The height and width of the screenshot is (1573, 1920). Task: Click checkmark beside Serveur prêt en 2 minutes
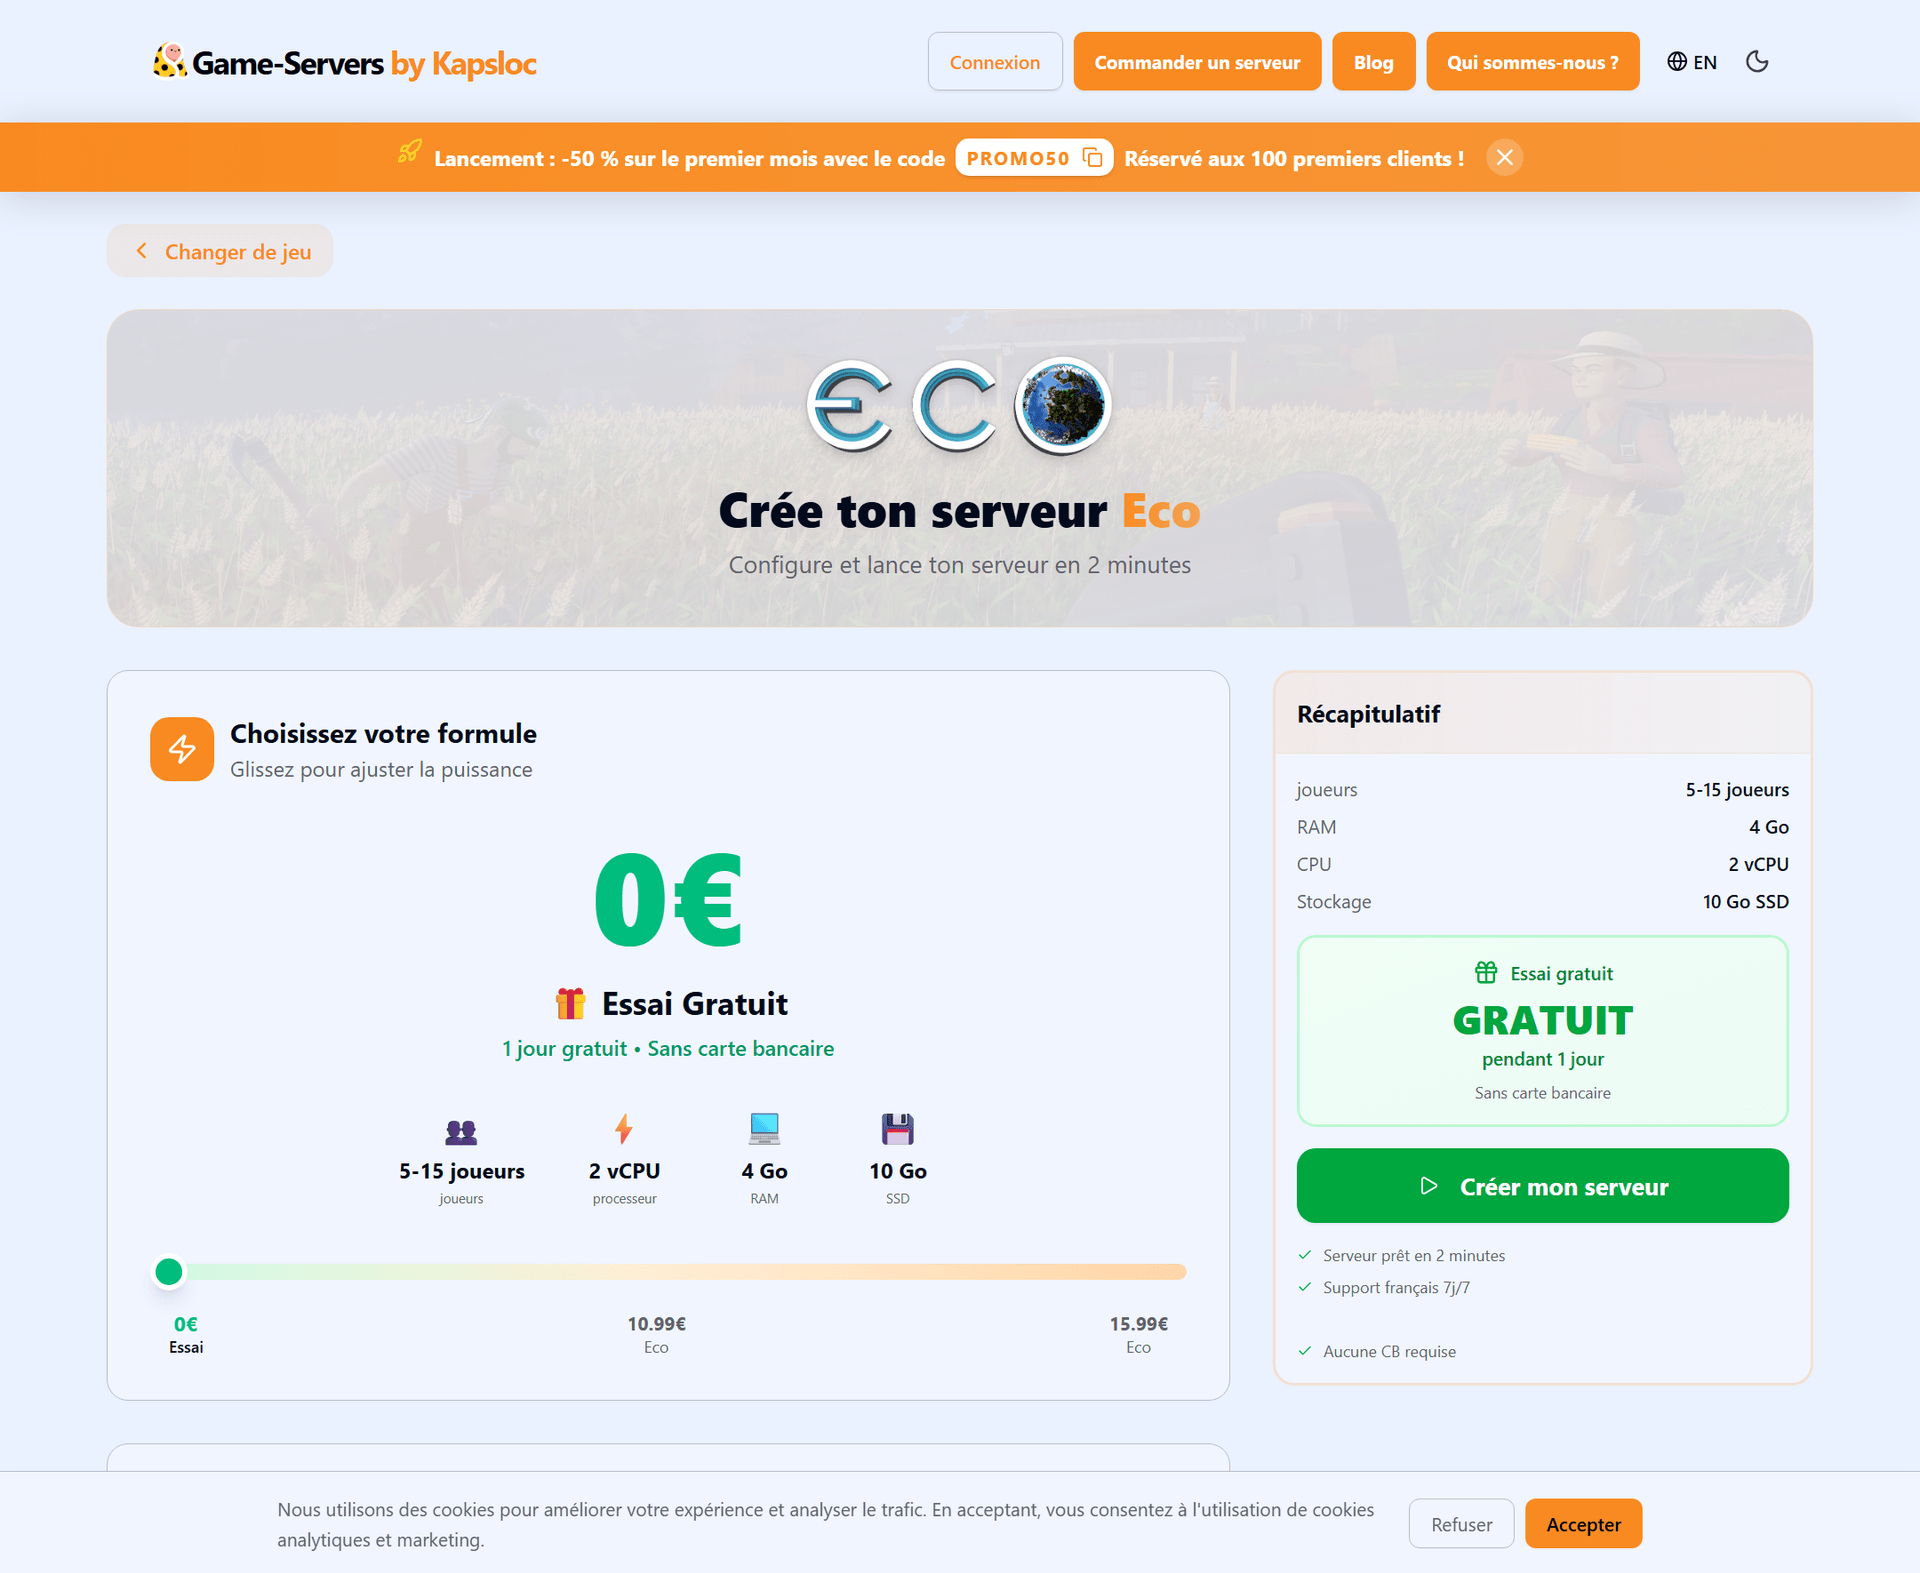pos(1305,1255)
